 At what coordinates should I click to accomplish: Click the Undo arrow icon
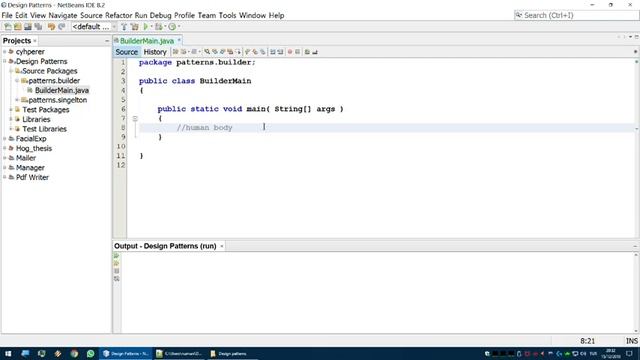pos(51,27)
